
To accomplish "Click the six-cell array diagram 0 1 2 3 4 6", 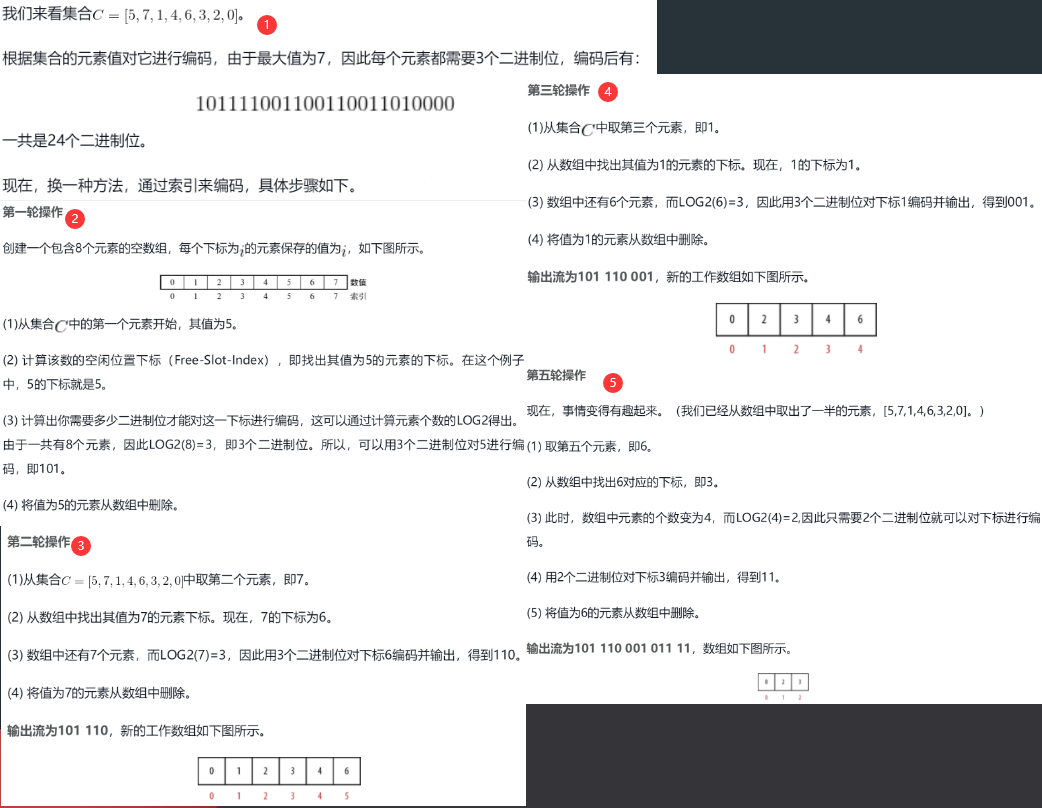I will pyautogui.click(x=279, y=779).
